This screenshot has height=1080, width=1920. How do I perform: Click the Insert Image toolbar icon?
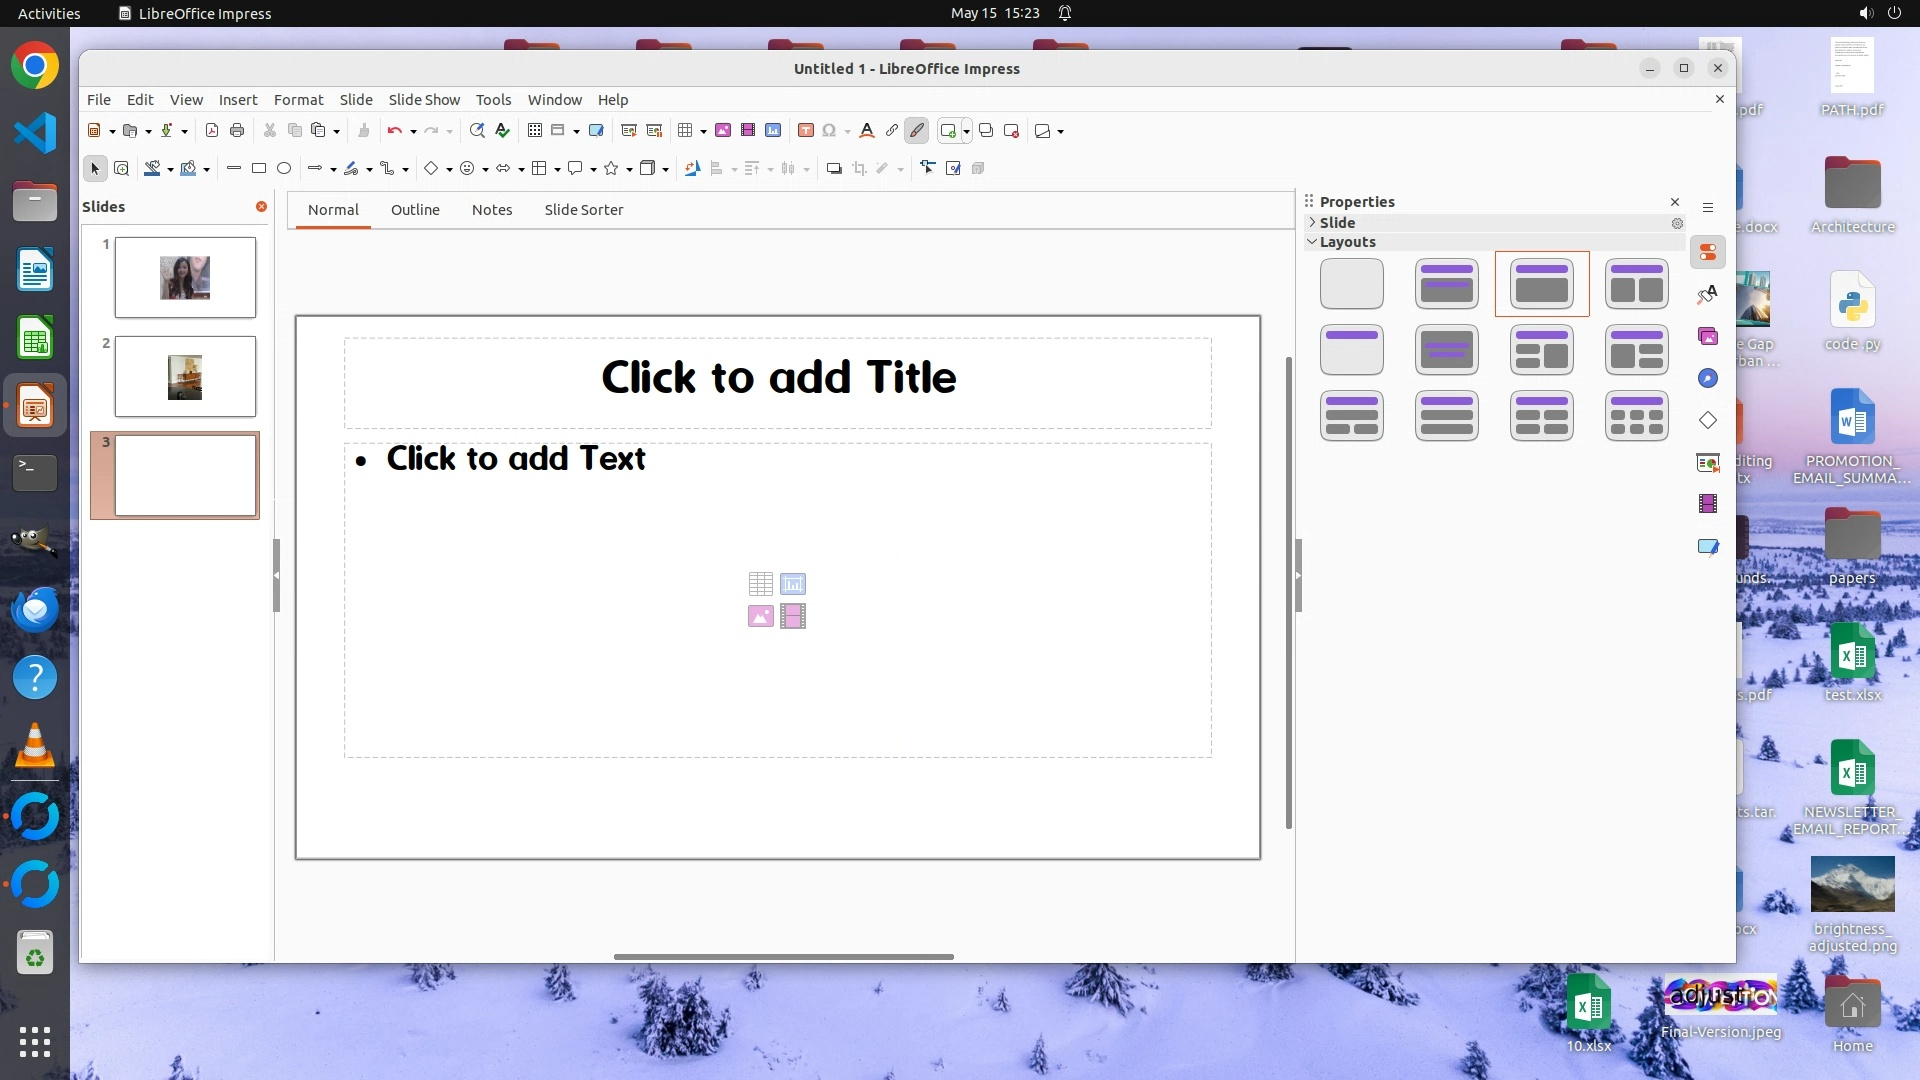tap(722, 131)
